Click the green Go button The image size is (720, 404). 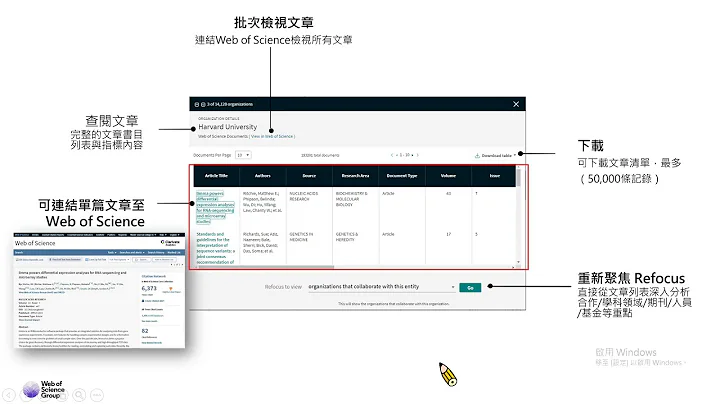coord(470,287)
